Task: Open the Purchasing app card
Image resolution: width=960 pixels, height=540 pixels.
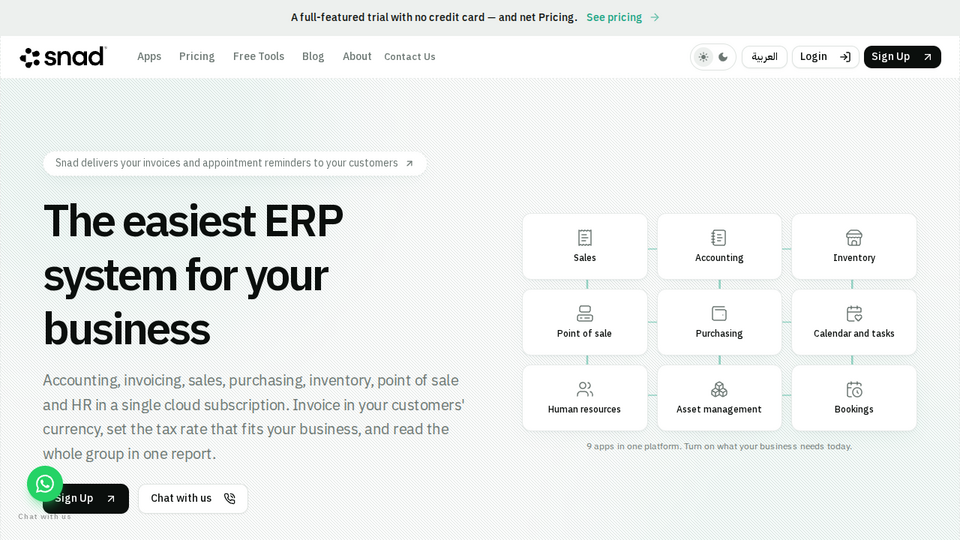Action: point(719,322)
